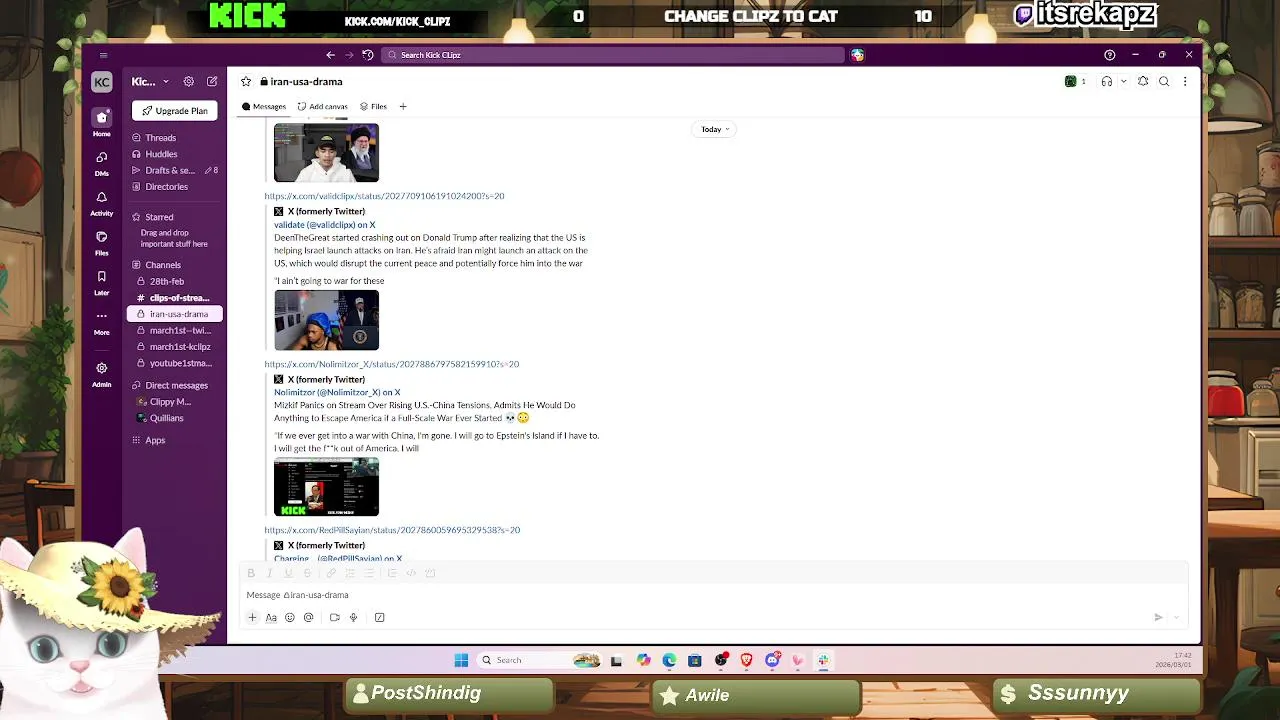
Task: Click the Add canvas tab
Action: pyautogui.click(x=322, y=106)
